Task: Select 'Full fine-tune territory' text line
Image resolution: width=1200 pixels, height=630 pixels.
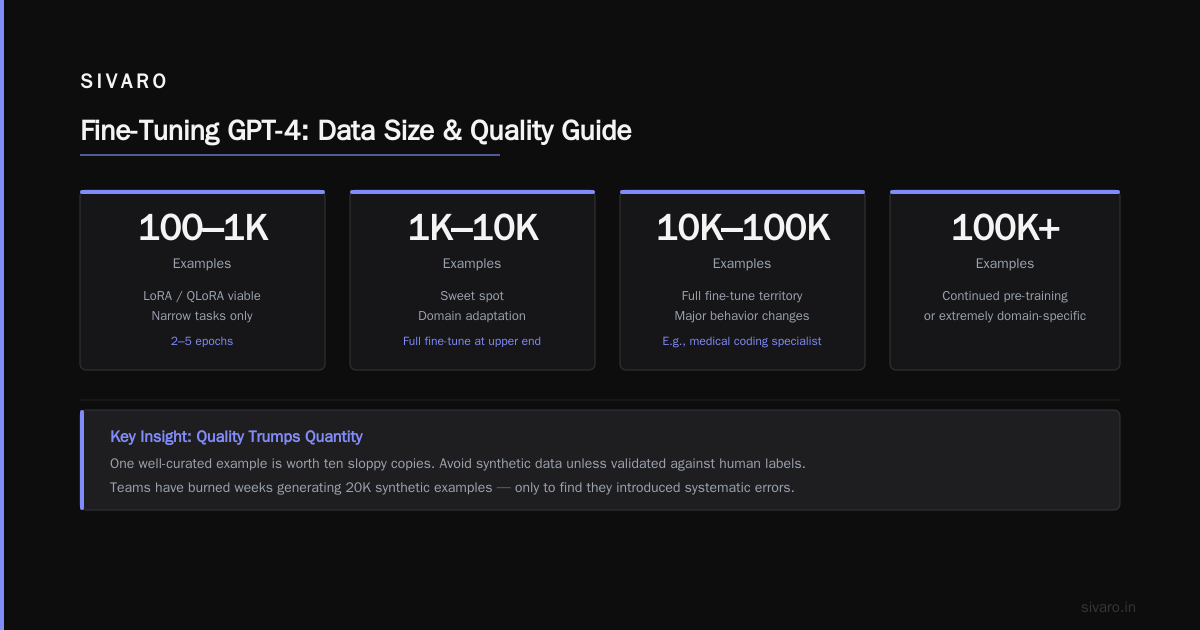Action: point(742,296)
